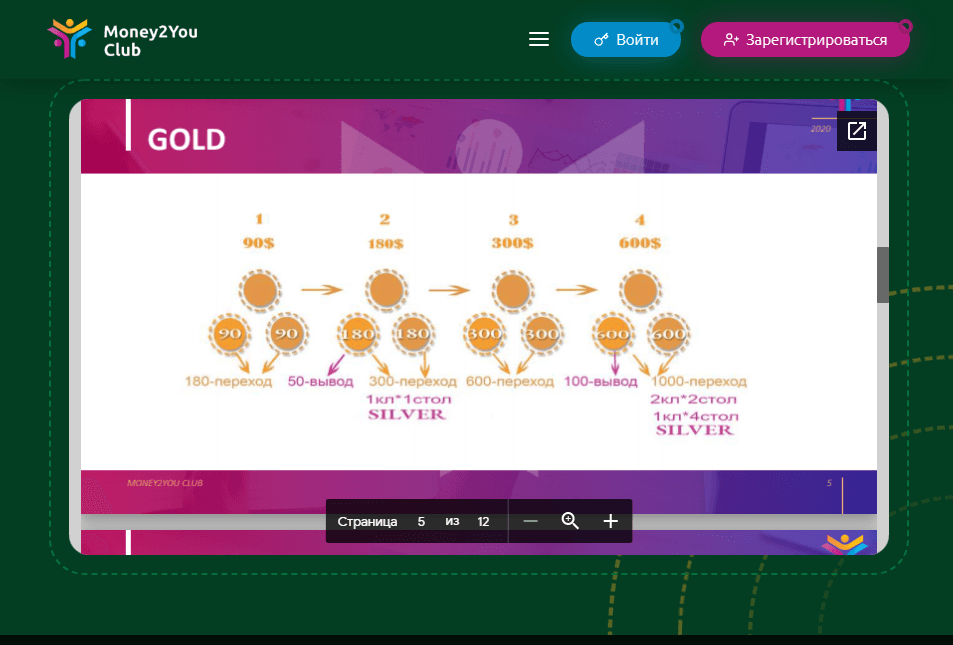Select the current page number field
This screenshot has height=645, width=953.
click(421, 522)
